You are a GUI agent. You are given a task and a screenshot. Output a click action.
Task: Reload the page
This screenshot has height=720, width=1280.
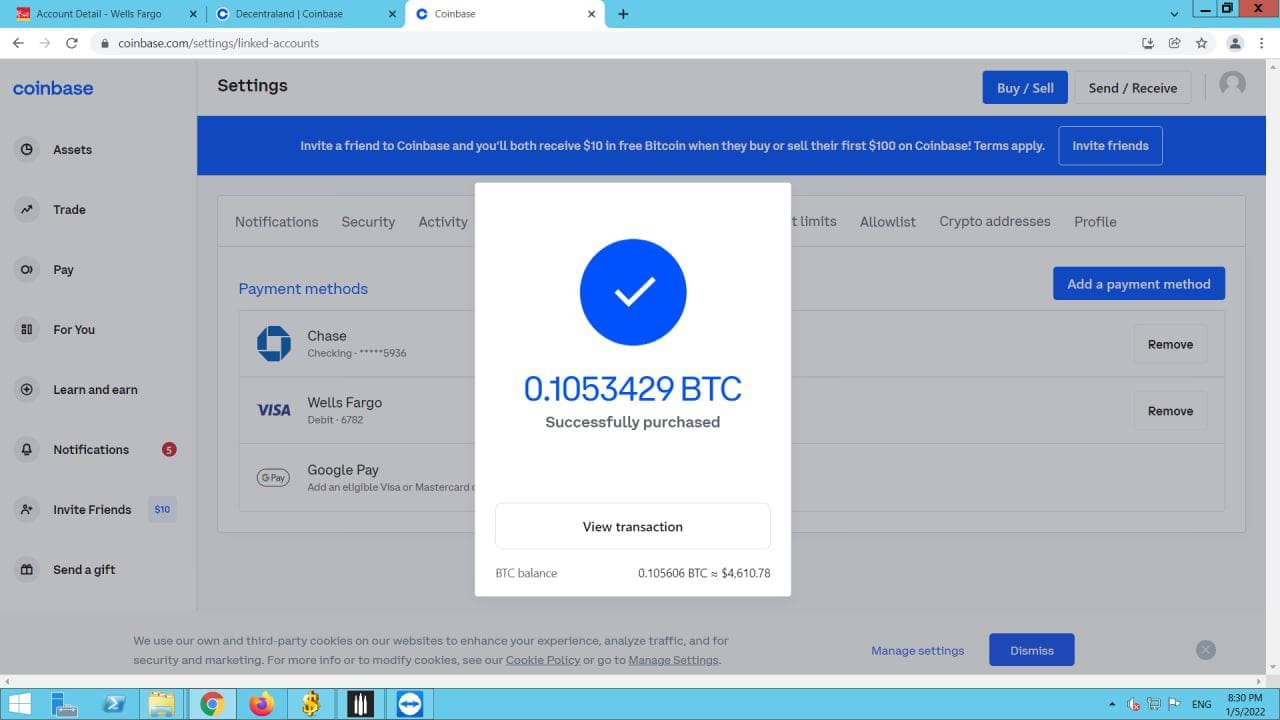click(x=71, y=43)
